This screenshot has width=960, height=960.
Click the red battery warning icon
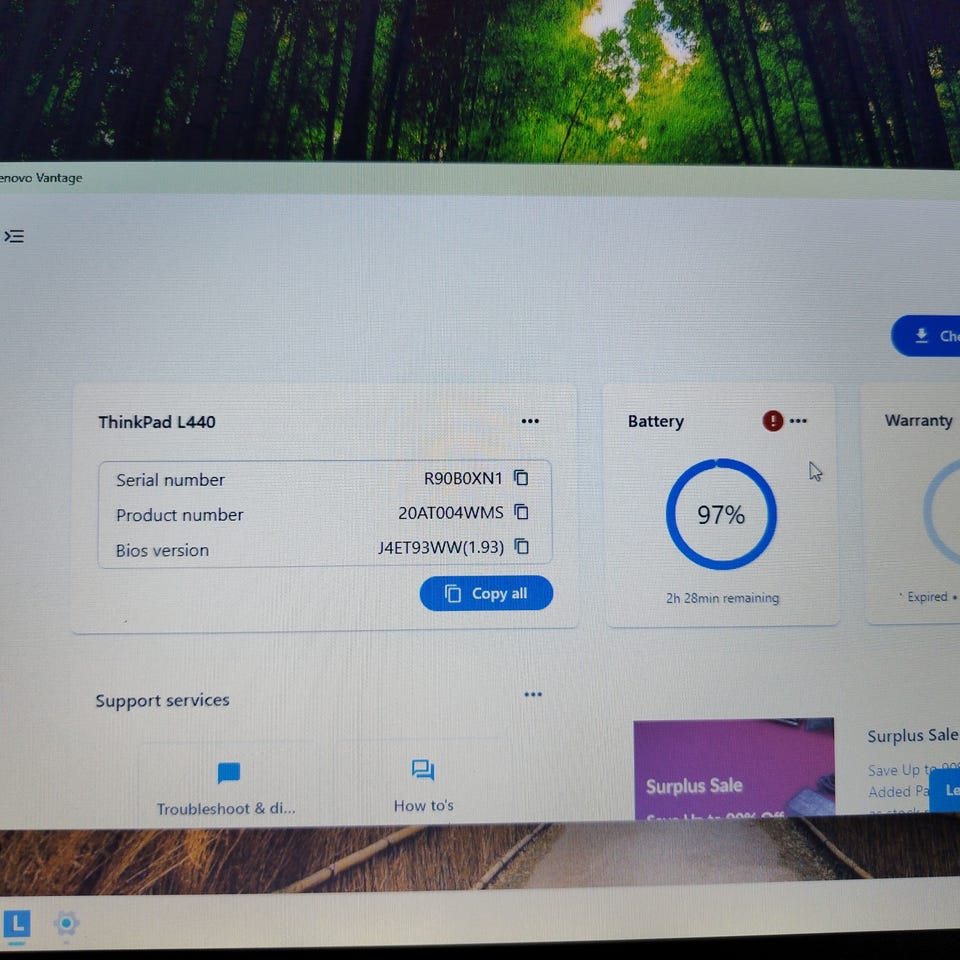(773, 421)
